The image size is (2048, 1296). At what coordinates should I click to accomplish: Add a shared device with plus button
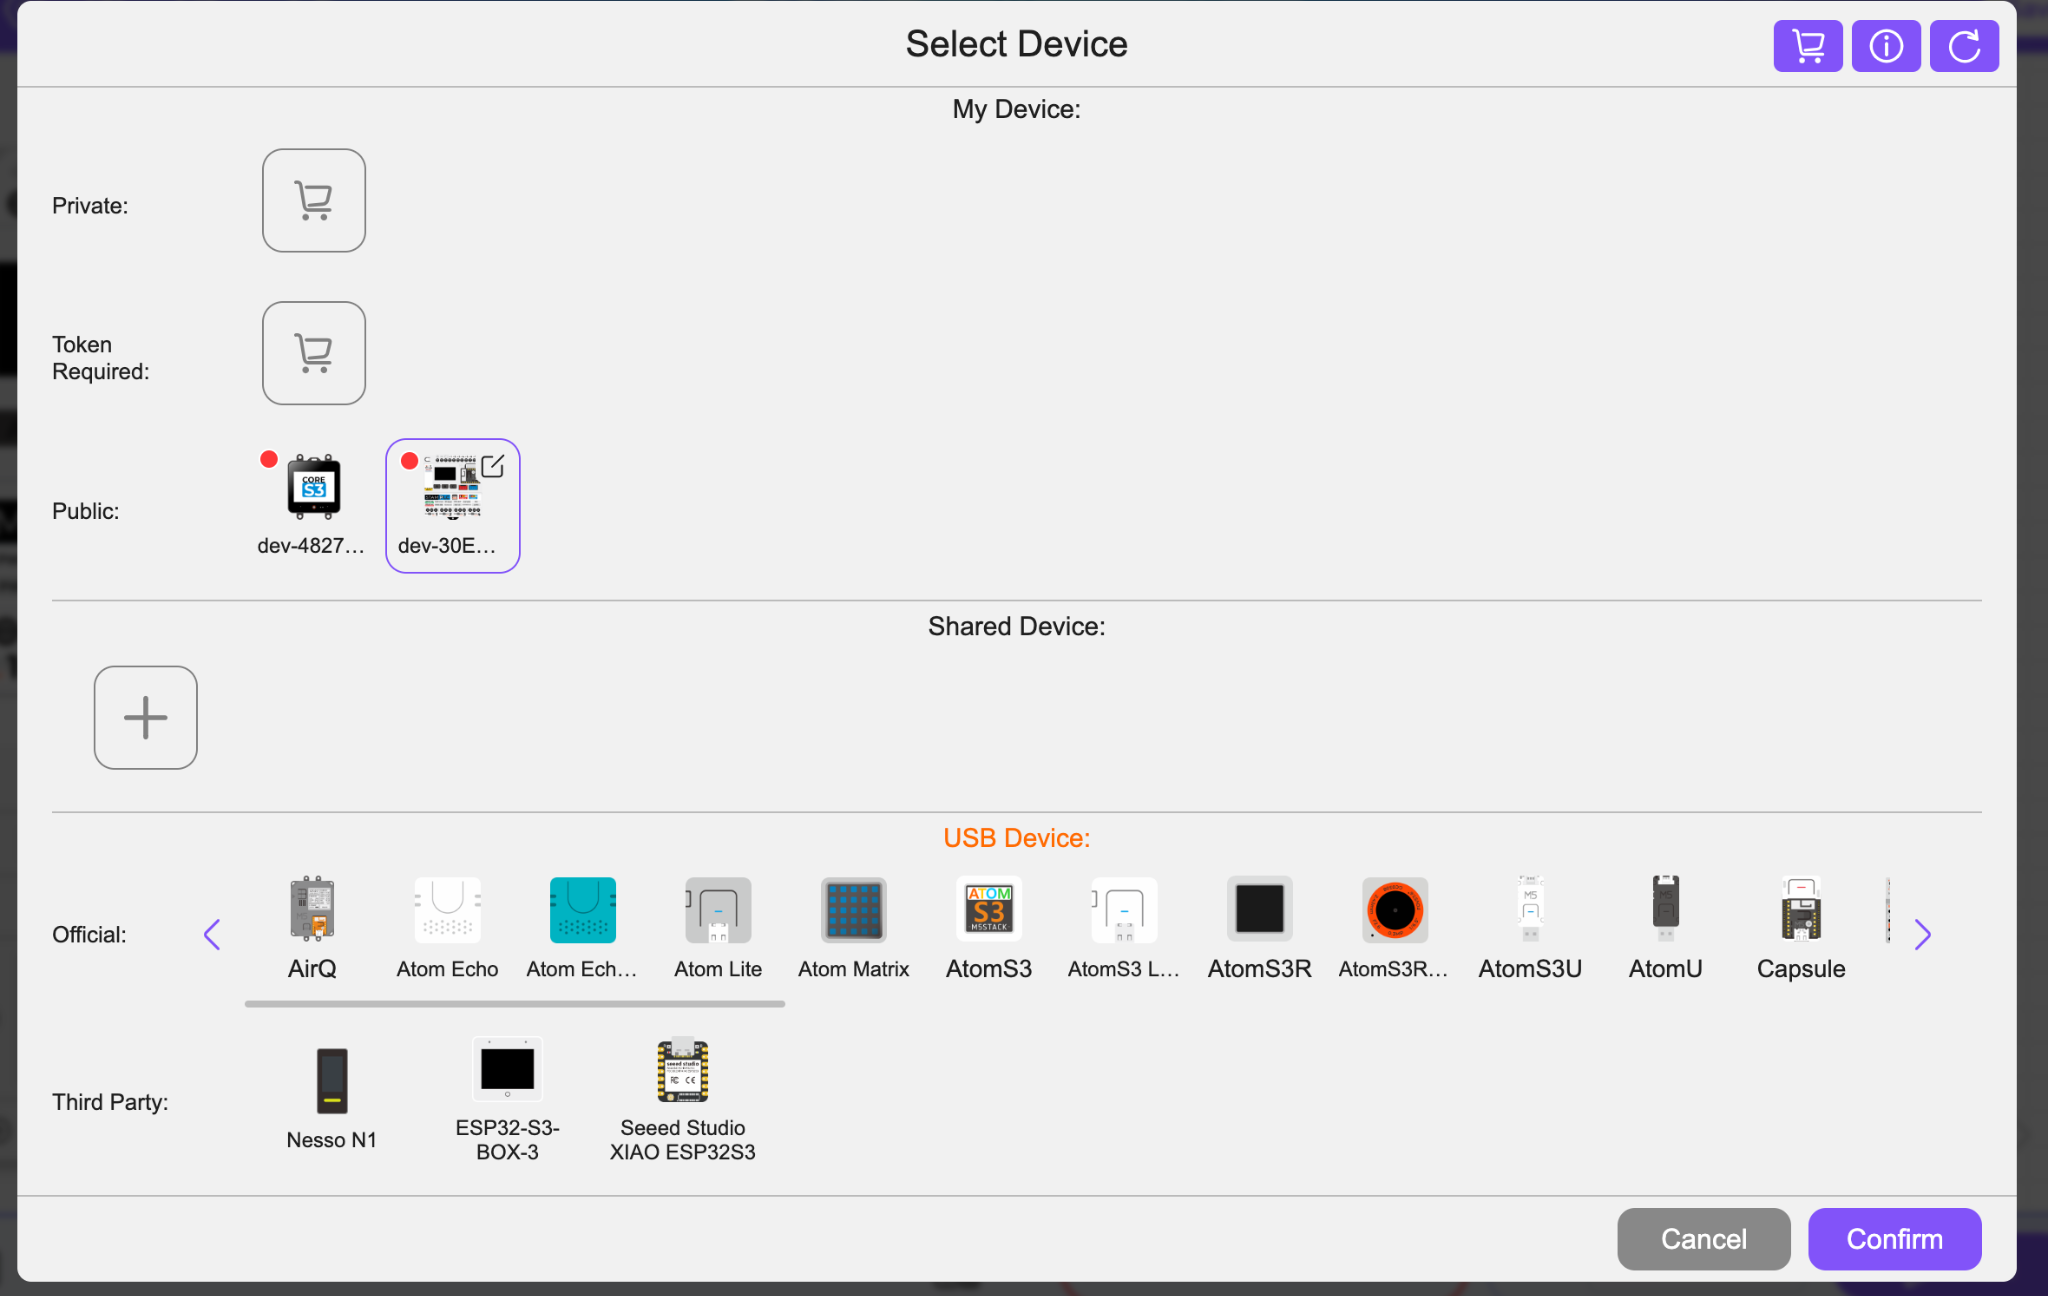[146, 717]
